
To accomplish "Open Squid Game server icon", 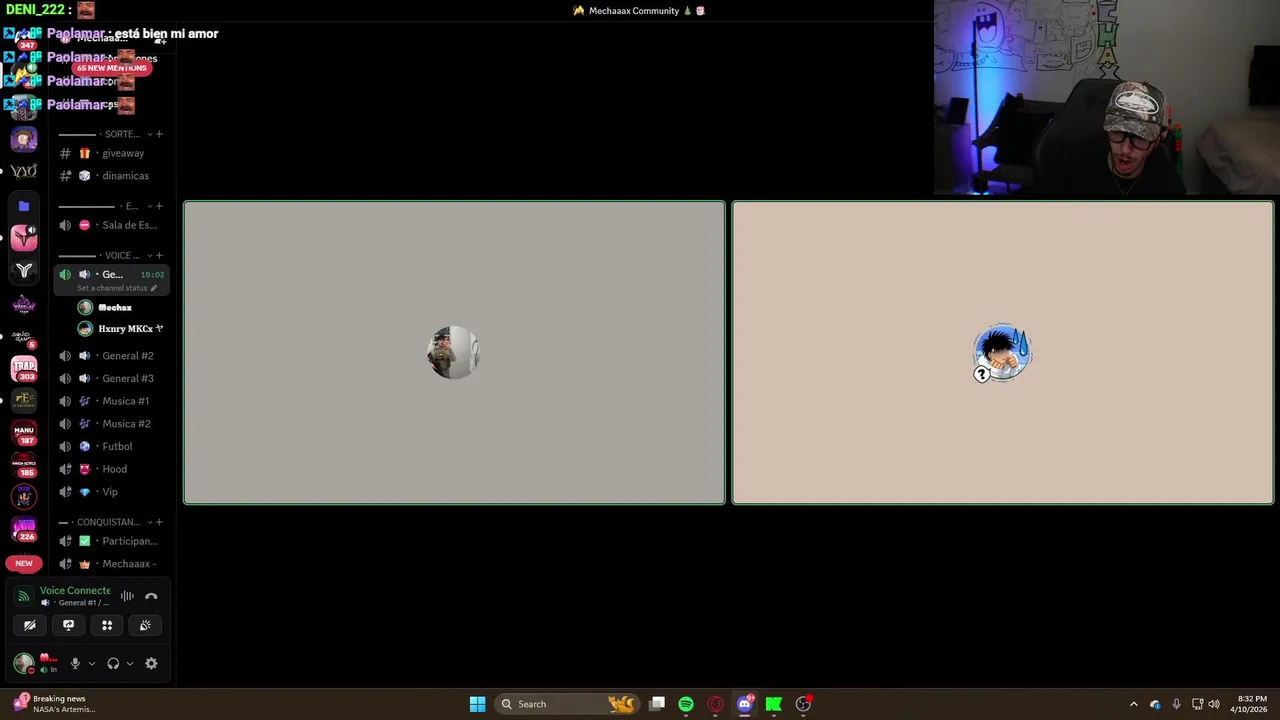I will (x=24, y=337).
